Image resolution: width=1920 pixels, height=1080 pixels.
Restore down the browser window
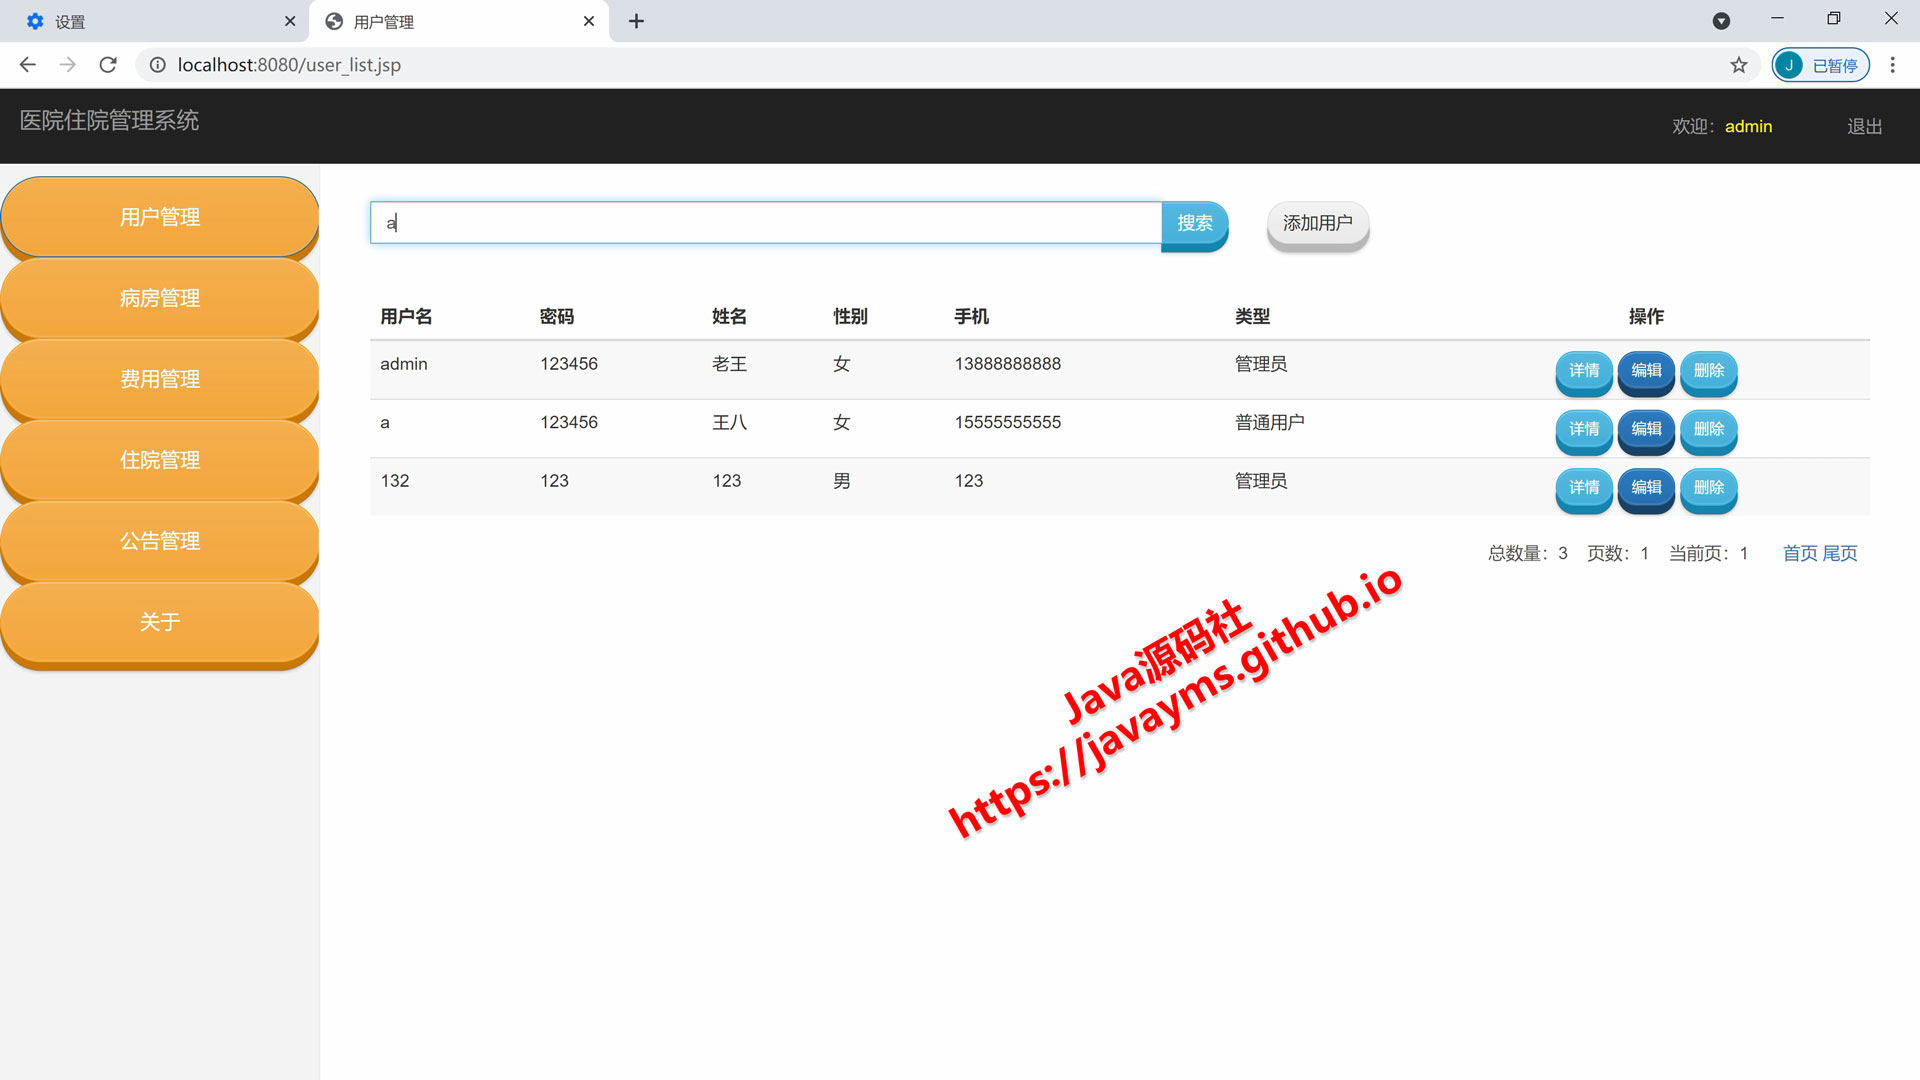(1834, 18)
